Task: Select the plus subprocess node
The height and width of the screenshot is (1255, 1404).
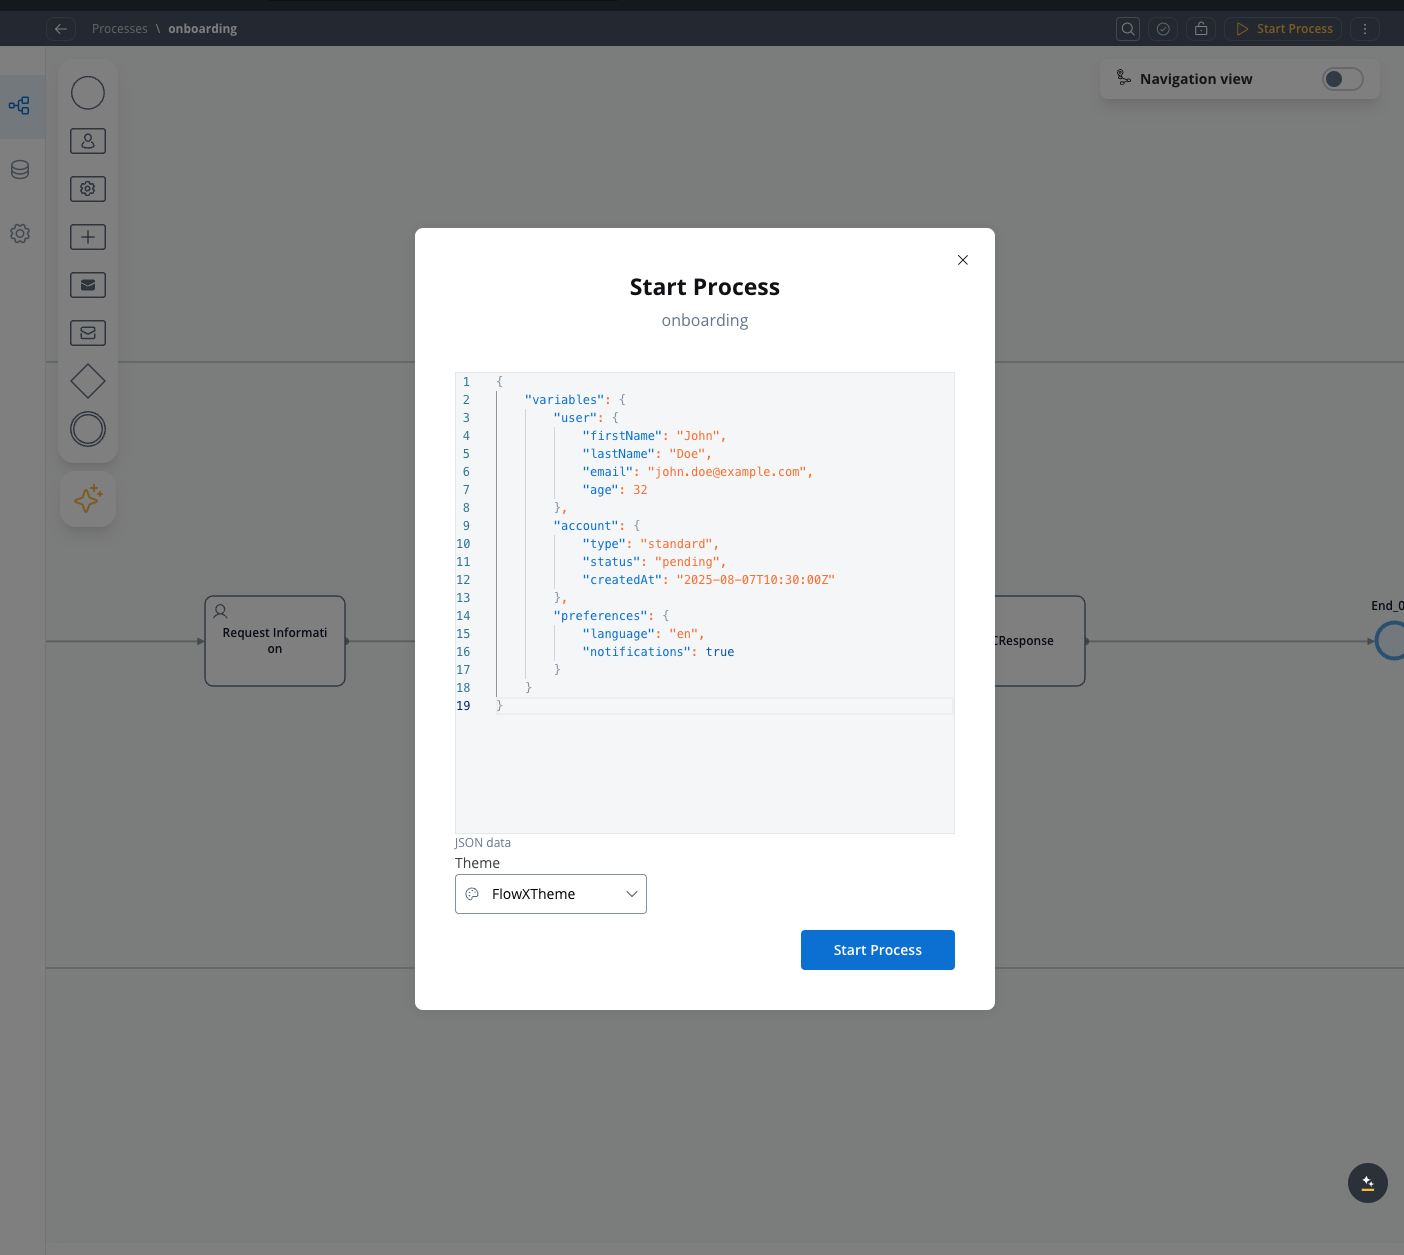Action: pos(88,237)
